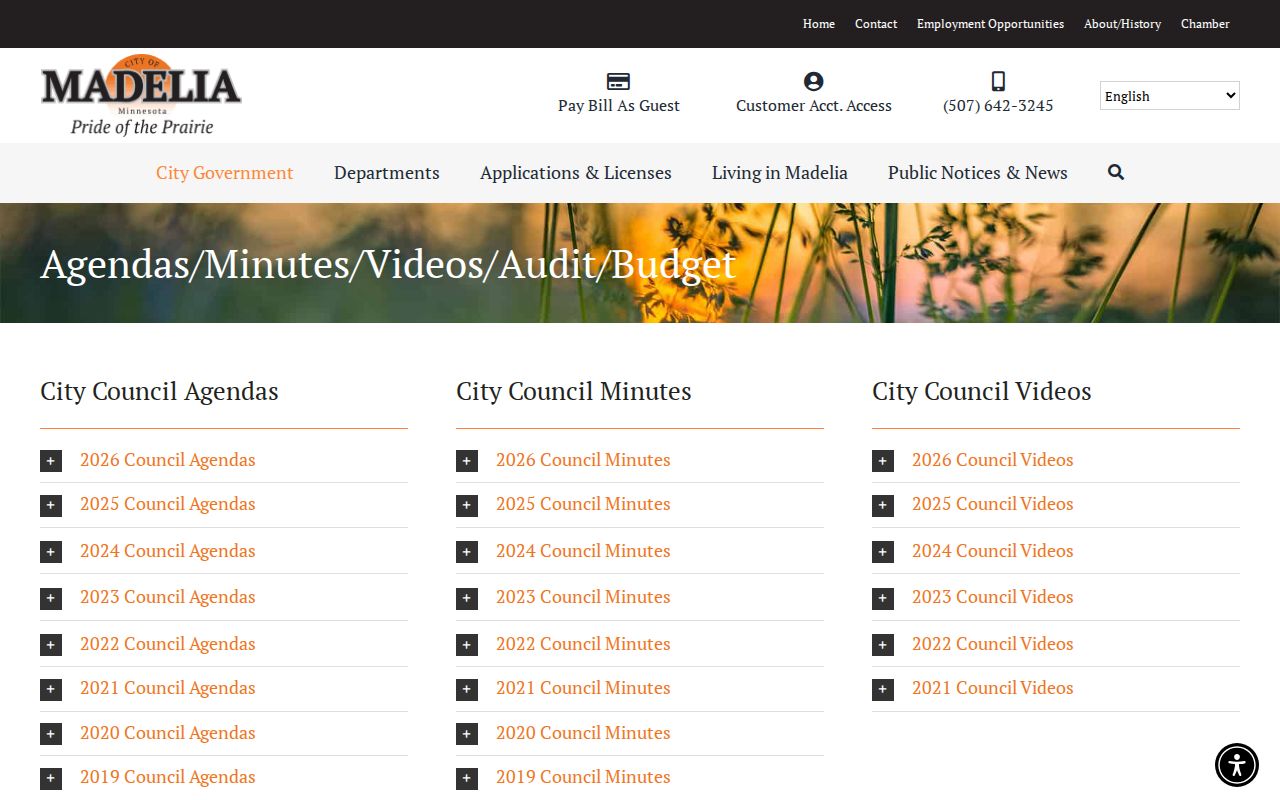Open the accessibility options button
The image size is (1280, 800).
pos(1237,765)
